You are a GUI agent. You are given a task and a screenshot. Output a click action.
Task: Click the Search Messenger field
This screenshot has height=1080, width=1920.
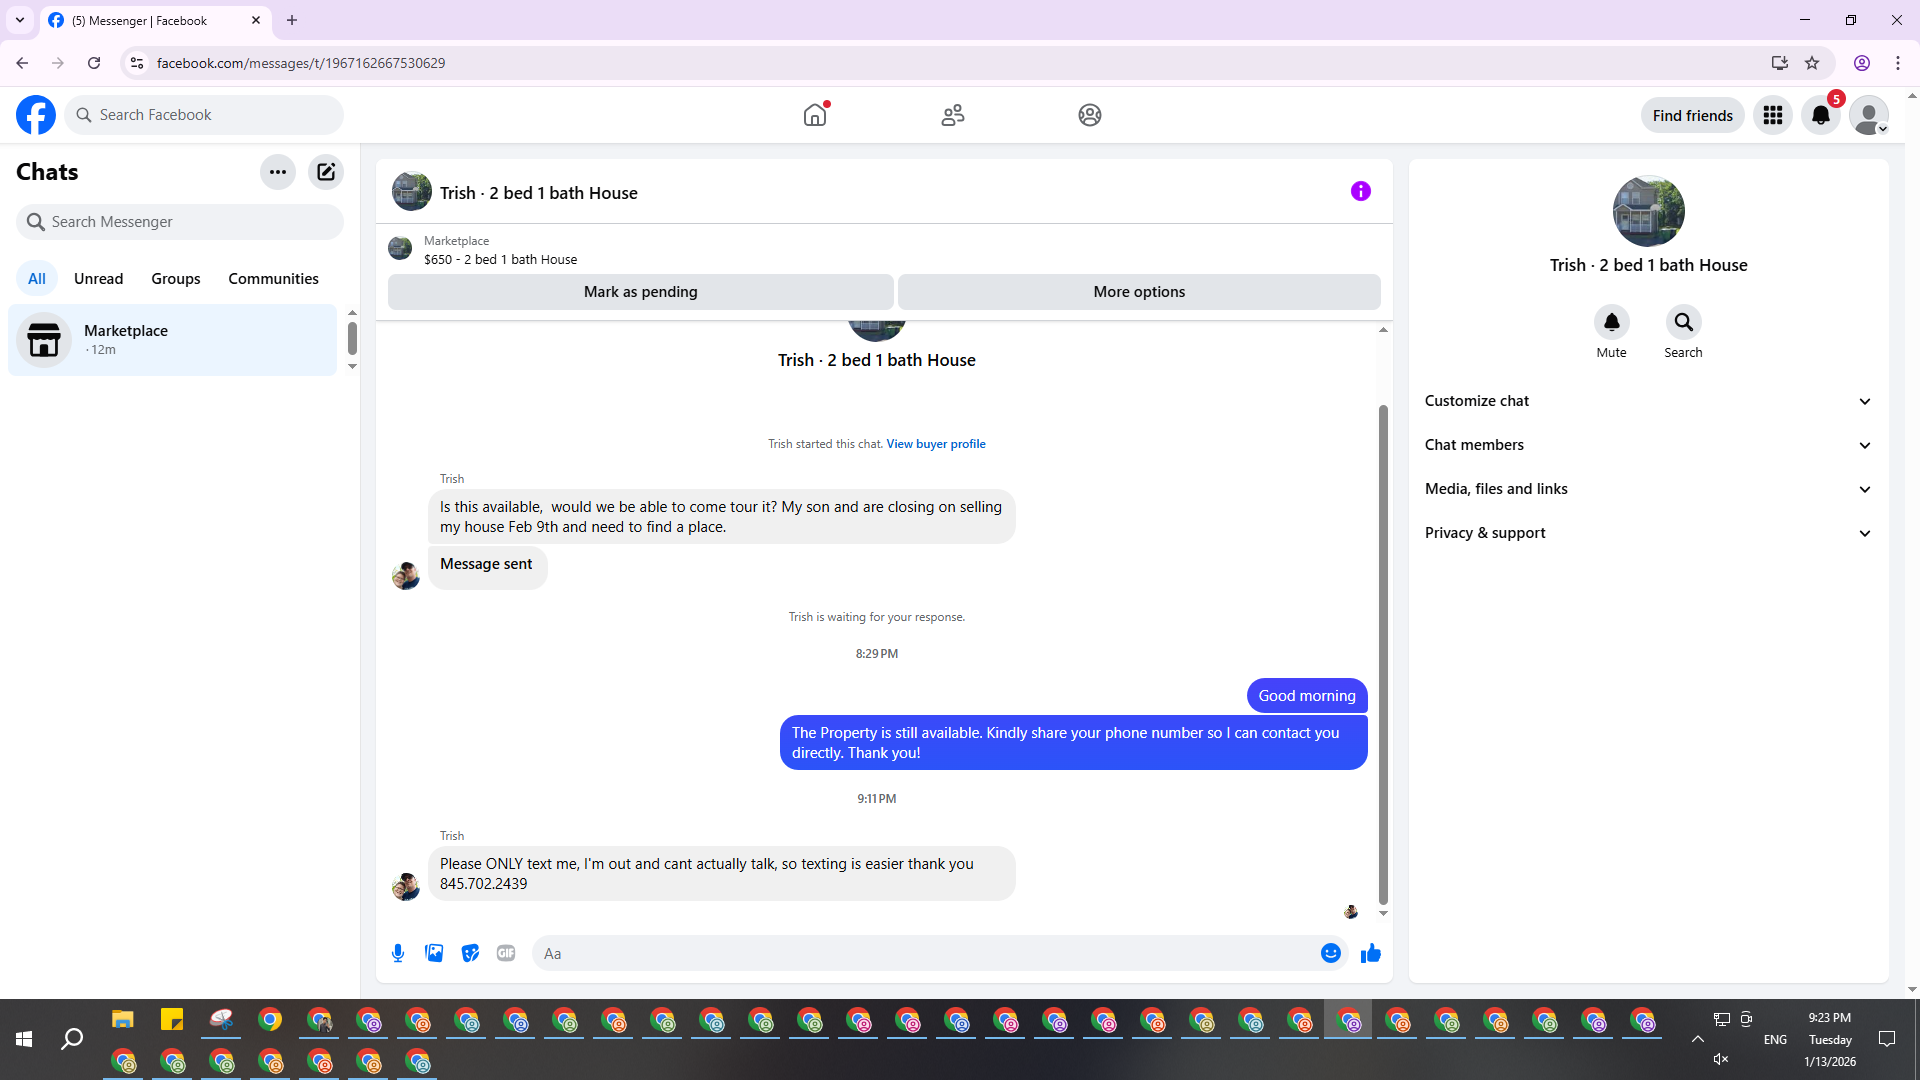pos(180,222)
